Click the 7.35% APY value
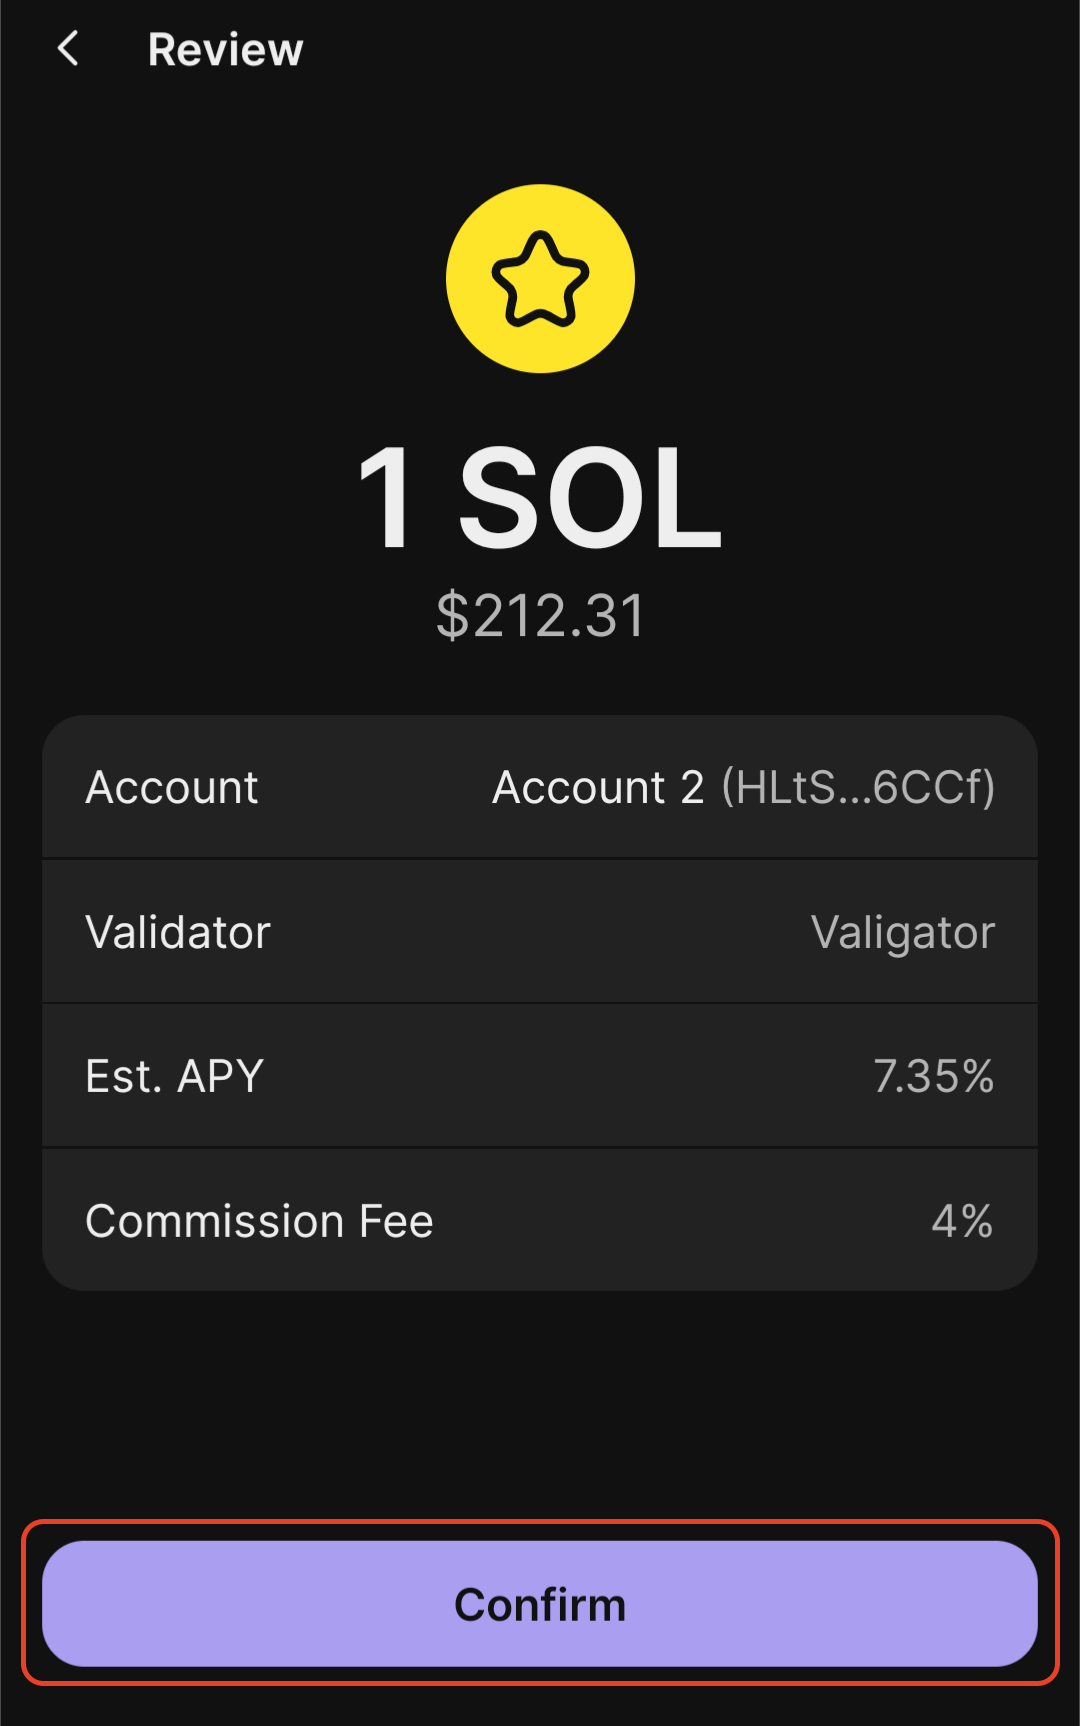 point(933,1076)
